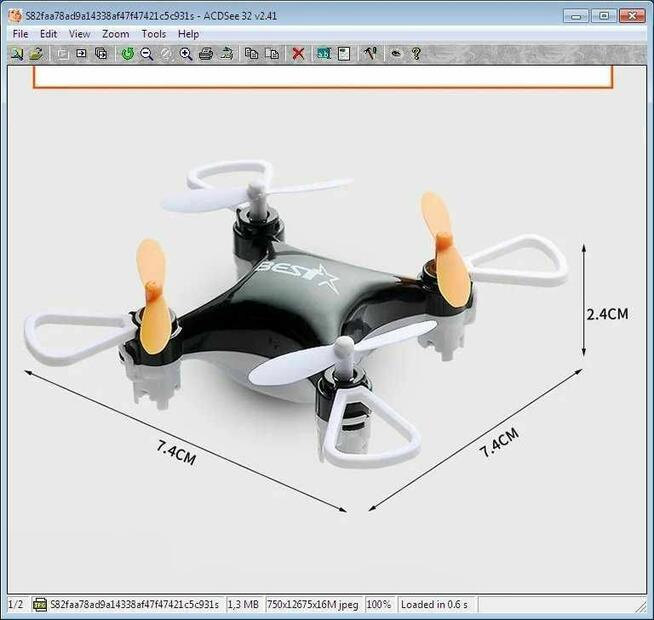Click the green refresh icon

[x=128, y=54]
